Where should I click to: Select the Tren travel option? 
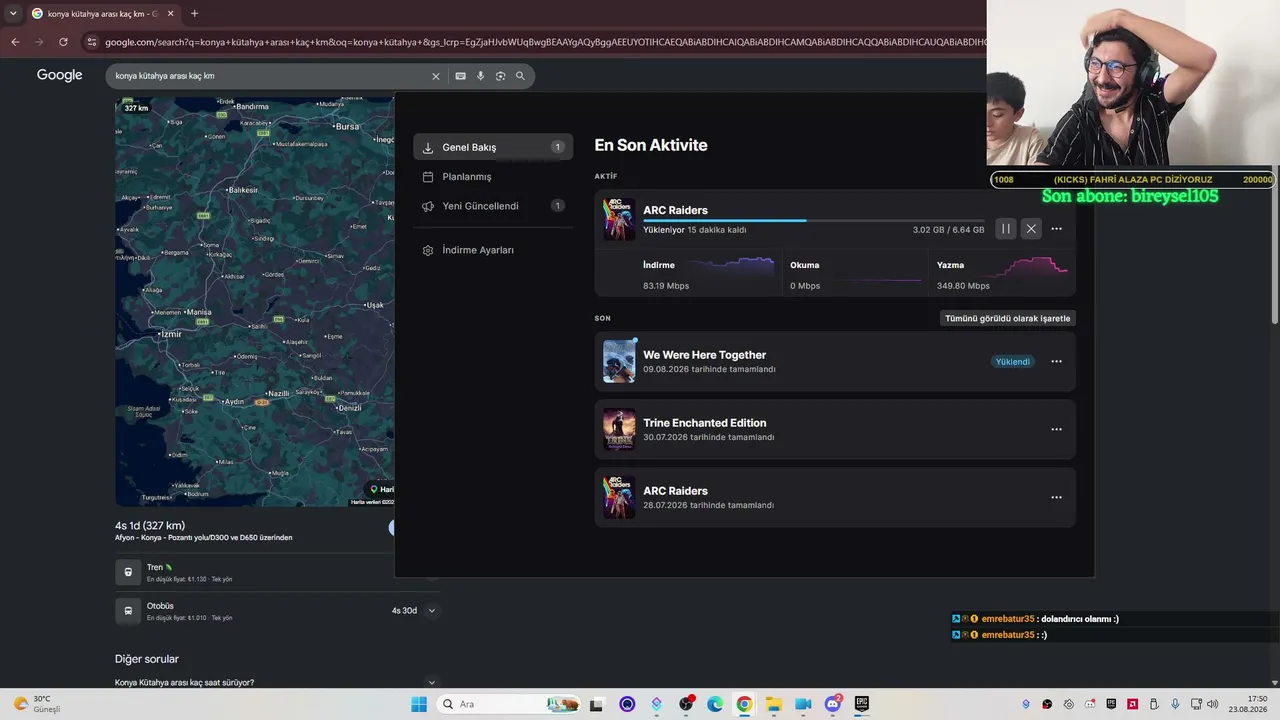[x=277, y=572]
